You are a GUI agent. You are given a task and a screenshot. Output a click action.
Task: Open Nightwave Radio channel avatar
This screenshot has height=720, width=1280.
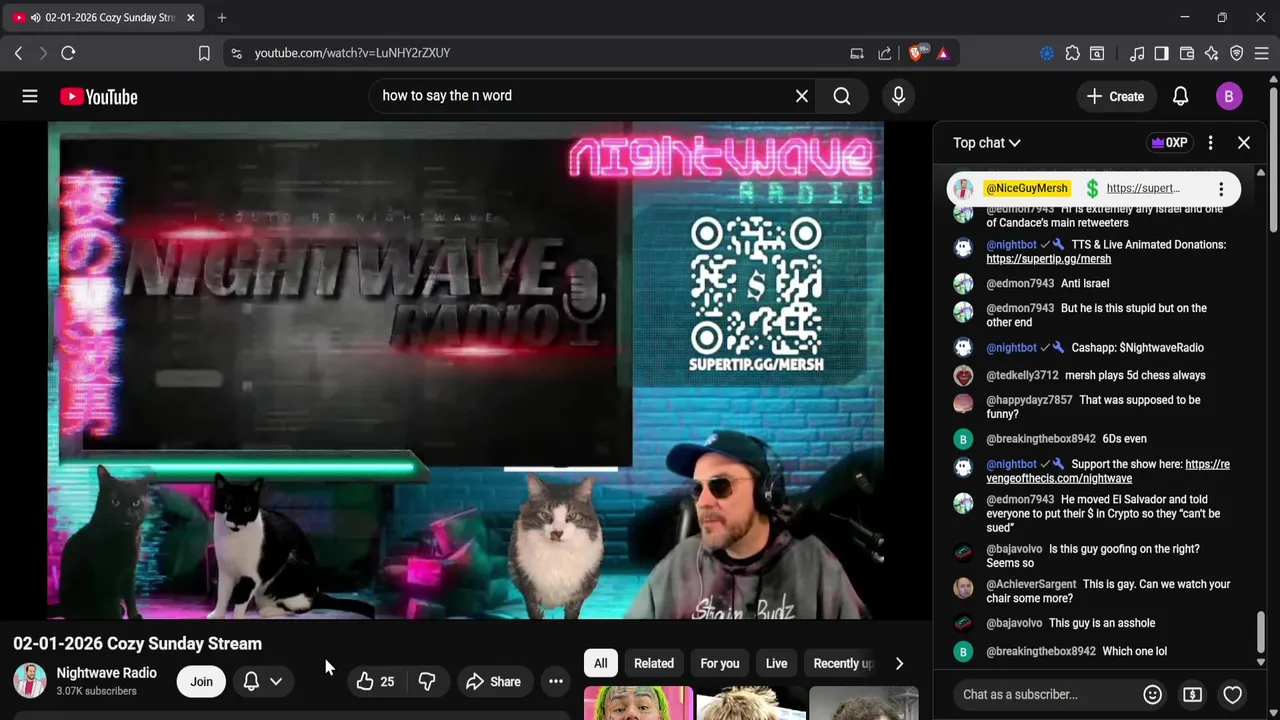[x=30, y=681]
